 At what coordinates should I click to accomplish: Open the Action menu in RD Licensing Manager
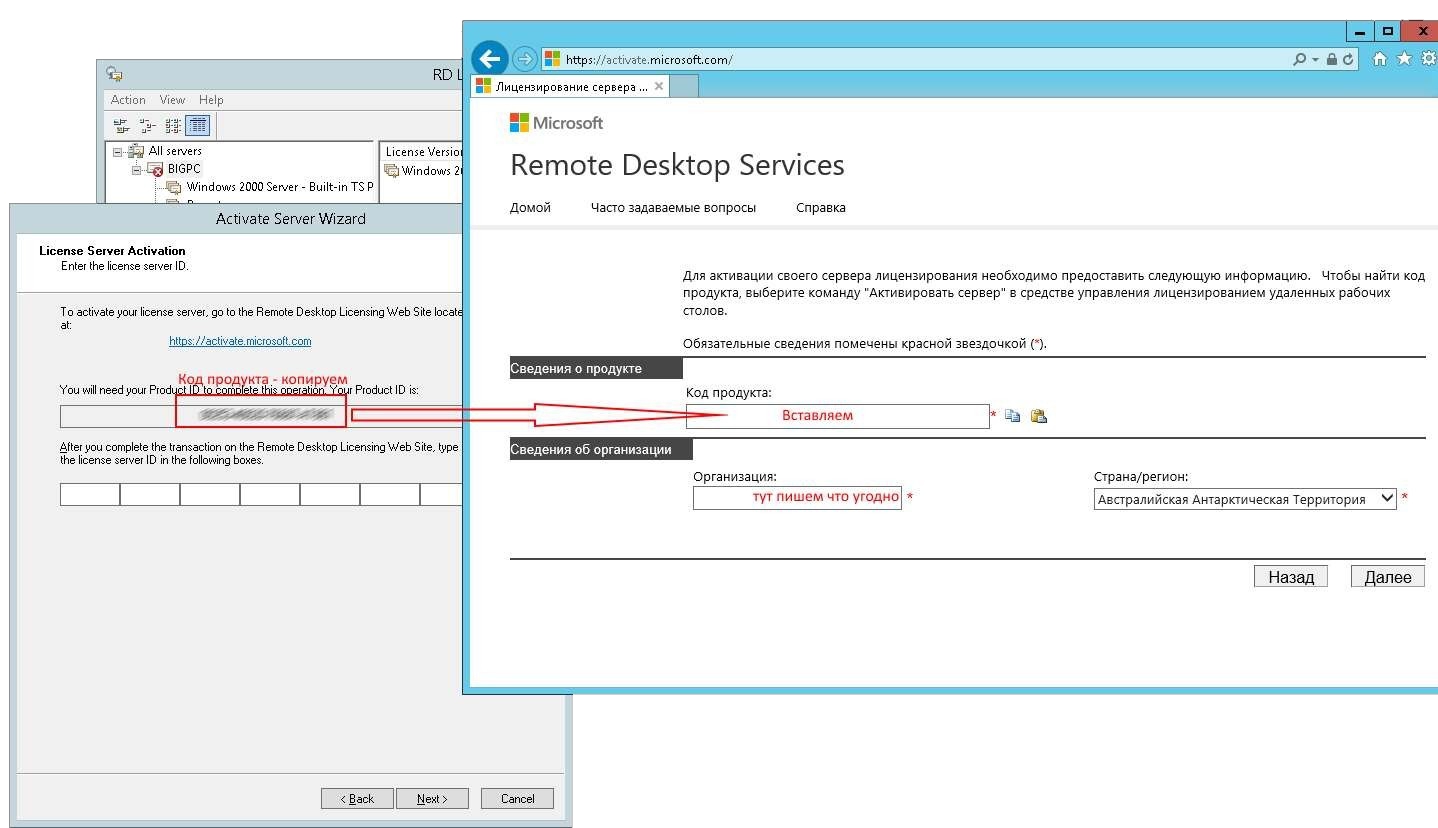point(128,100)
